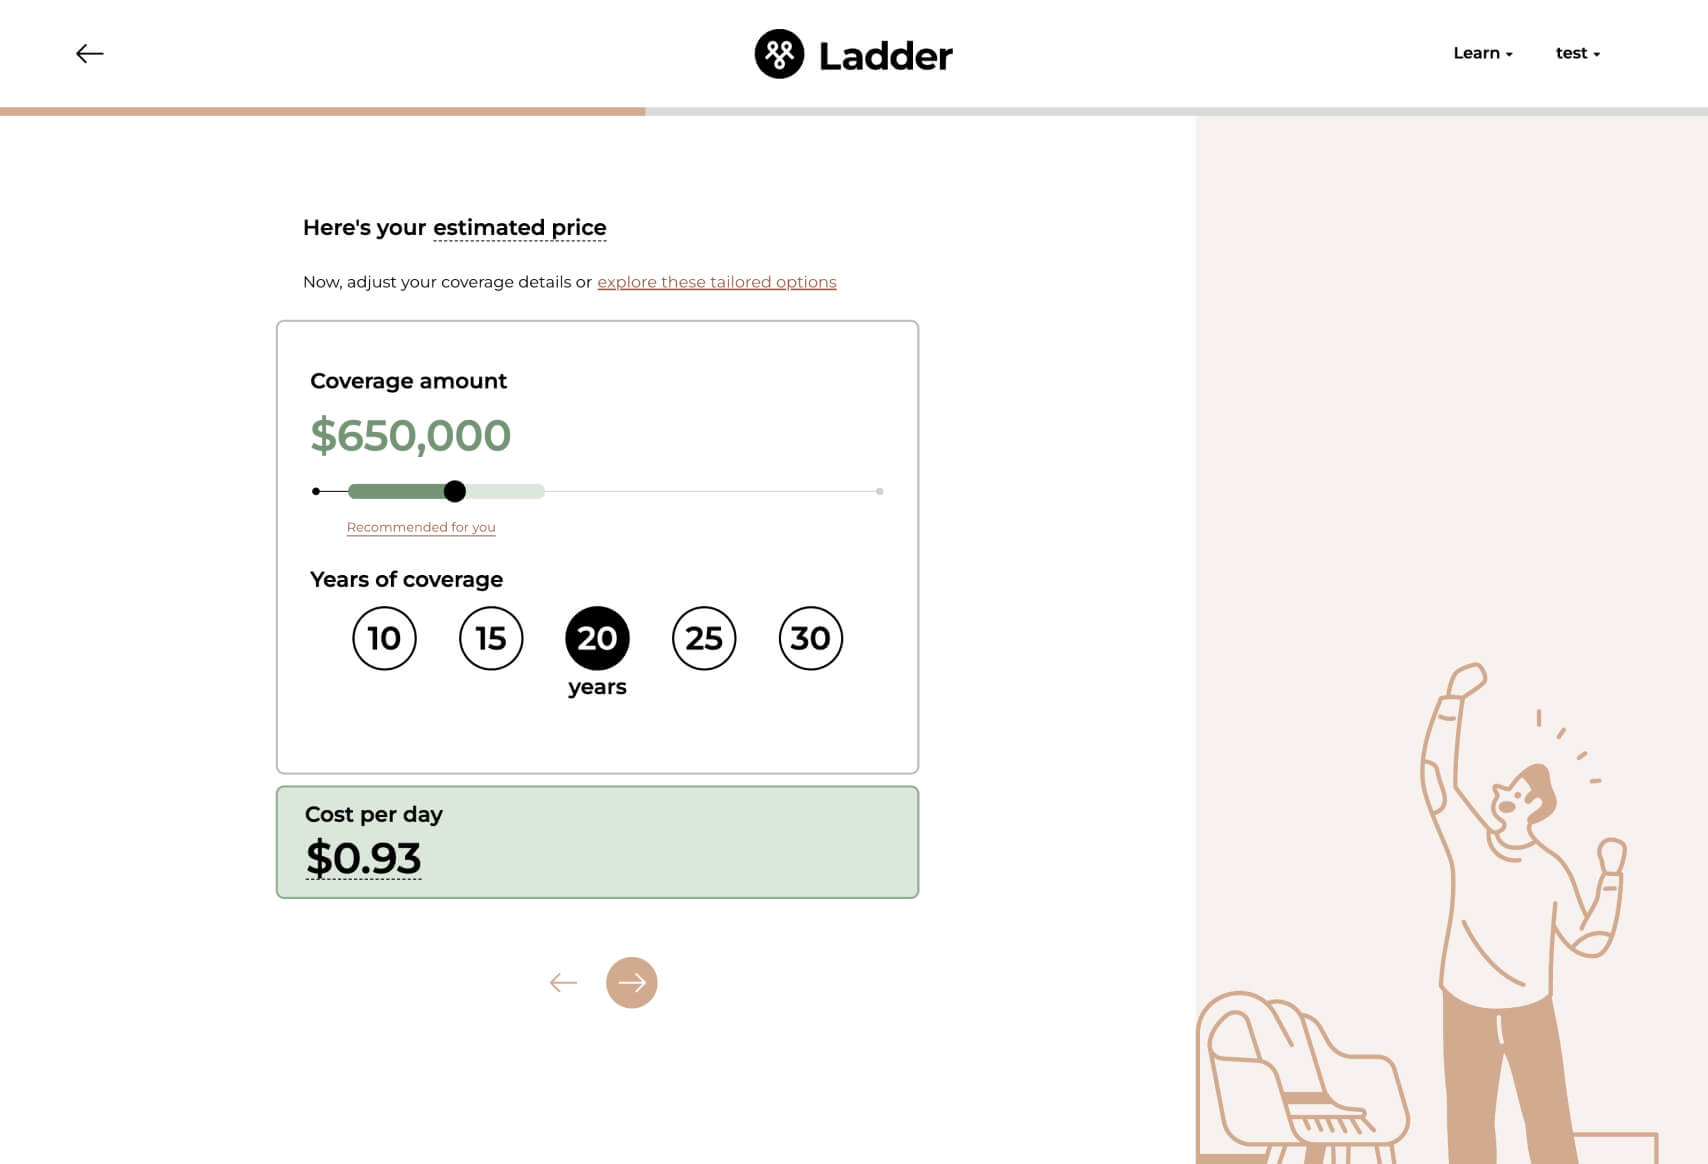Click the light green recommended slider range

pyautogui.click(x=505, y=491)
